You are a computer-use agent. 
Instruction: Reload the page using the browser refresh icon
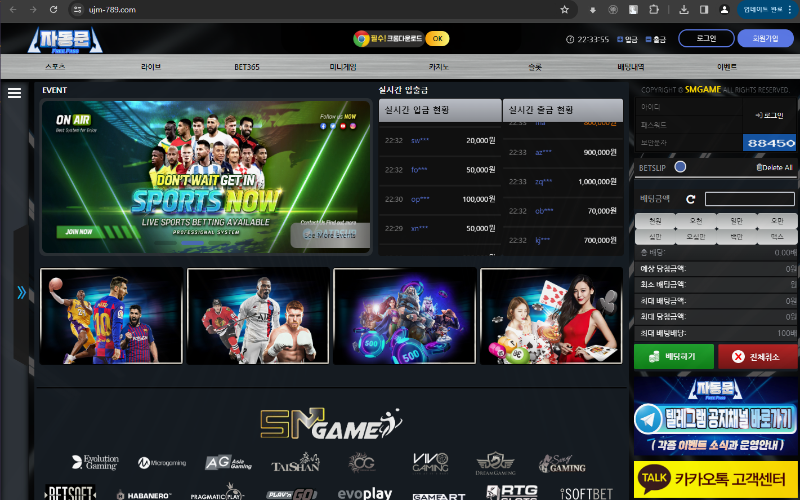tap(54, 9)
